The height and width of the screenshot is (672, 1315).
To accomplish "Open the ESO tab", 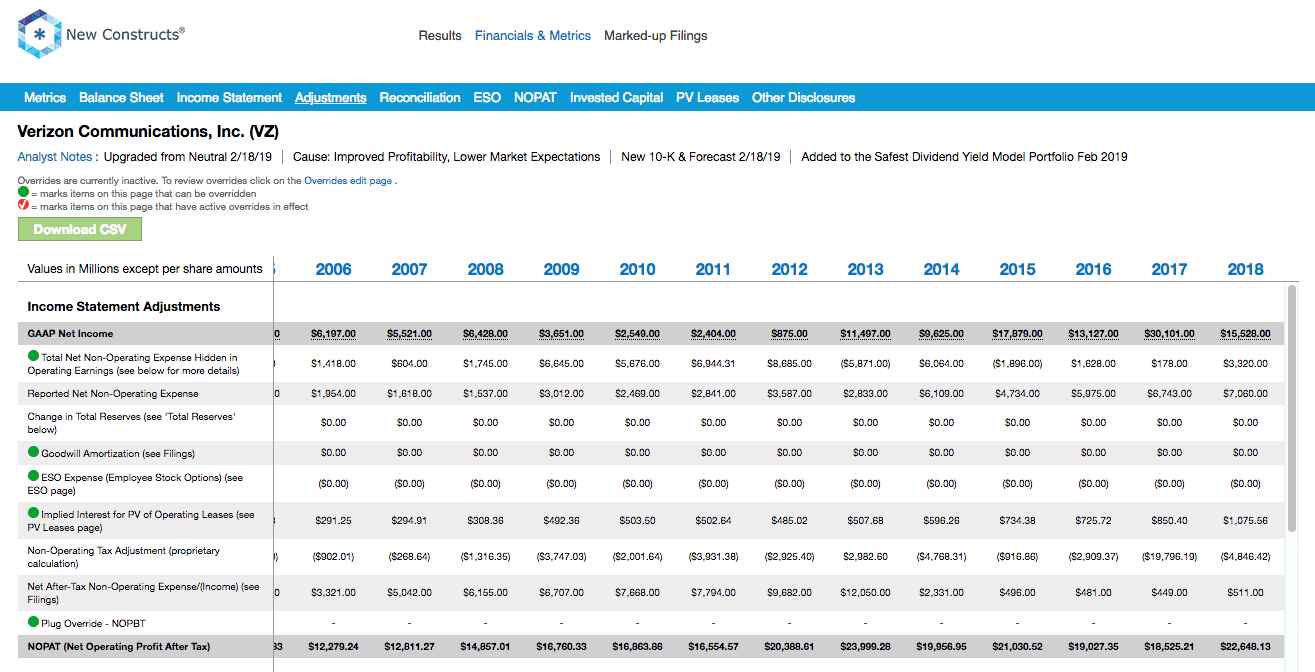I will 487,97.
